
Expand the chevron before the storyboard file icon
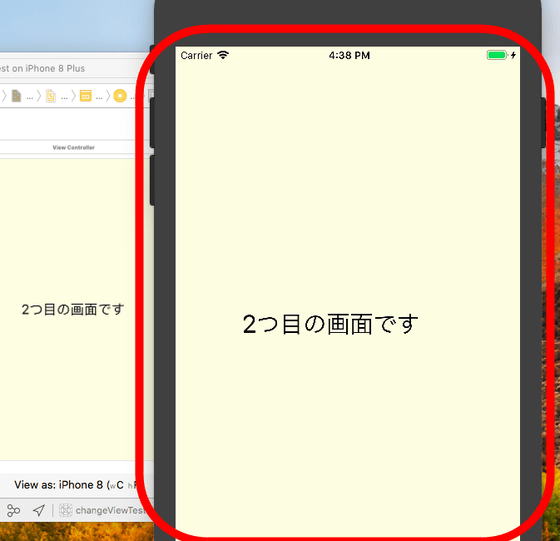point(39,96)
